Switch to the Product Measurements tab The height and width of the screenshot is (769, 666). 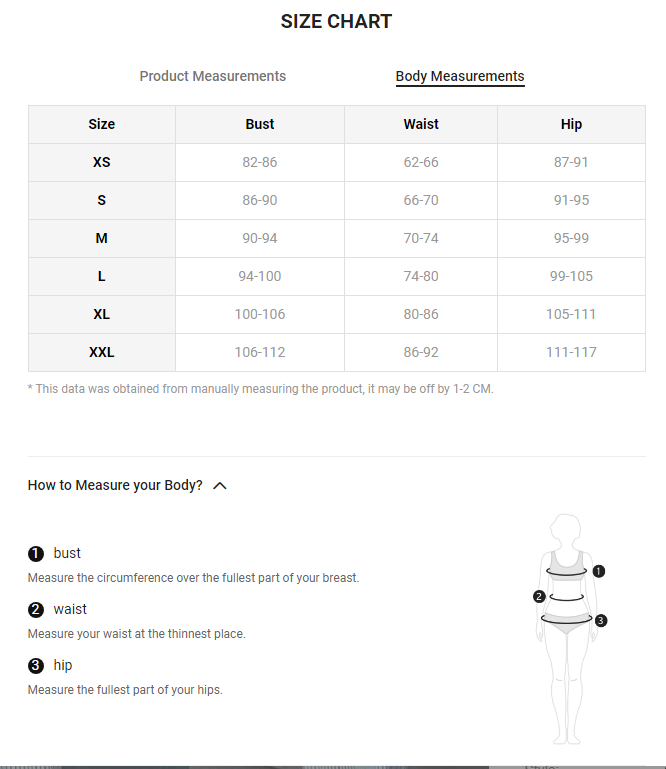(212, 76)
